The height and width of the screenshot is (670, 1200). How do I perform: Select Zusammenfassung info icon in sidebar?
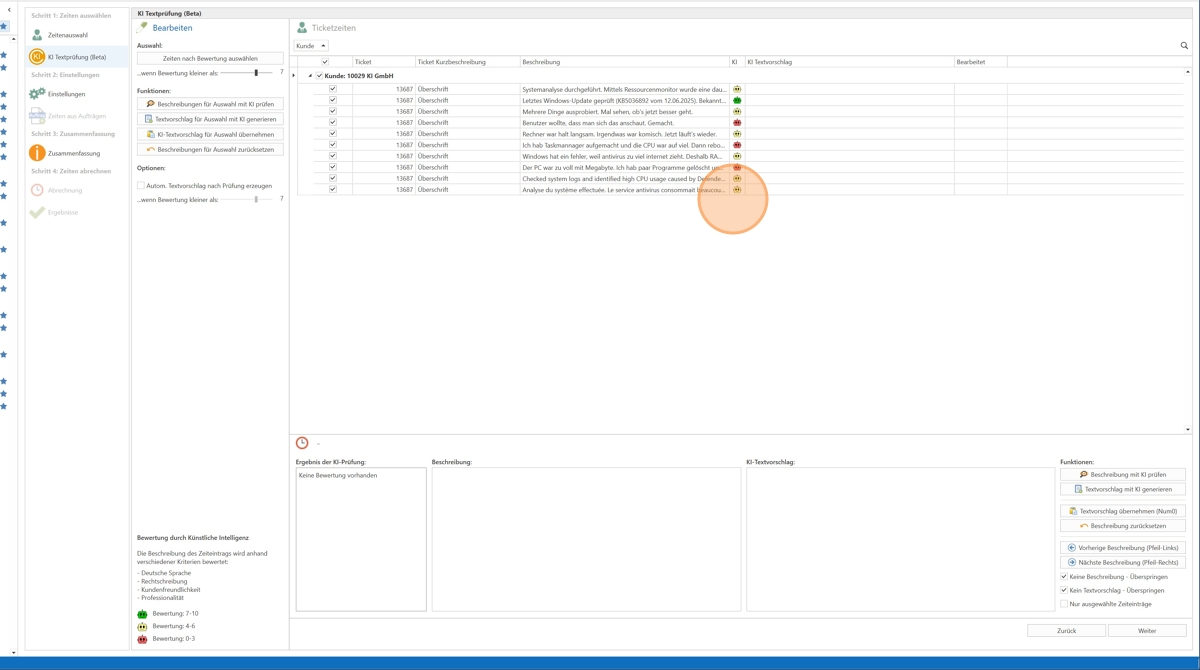pyautogui.click(x=37, y=153)
